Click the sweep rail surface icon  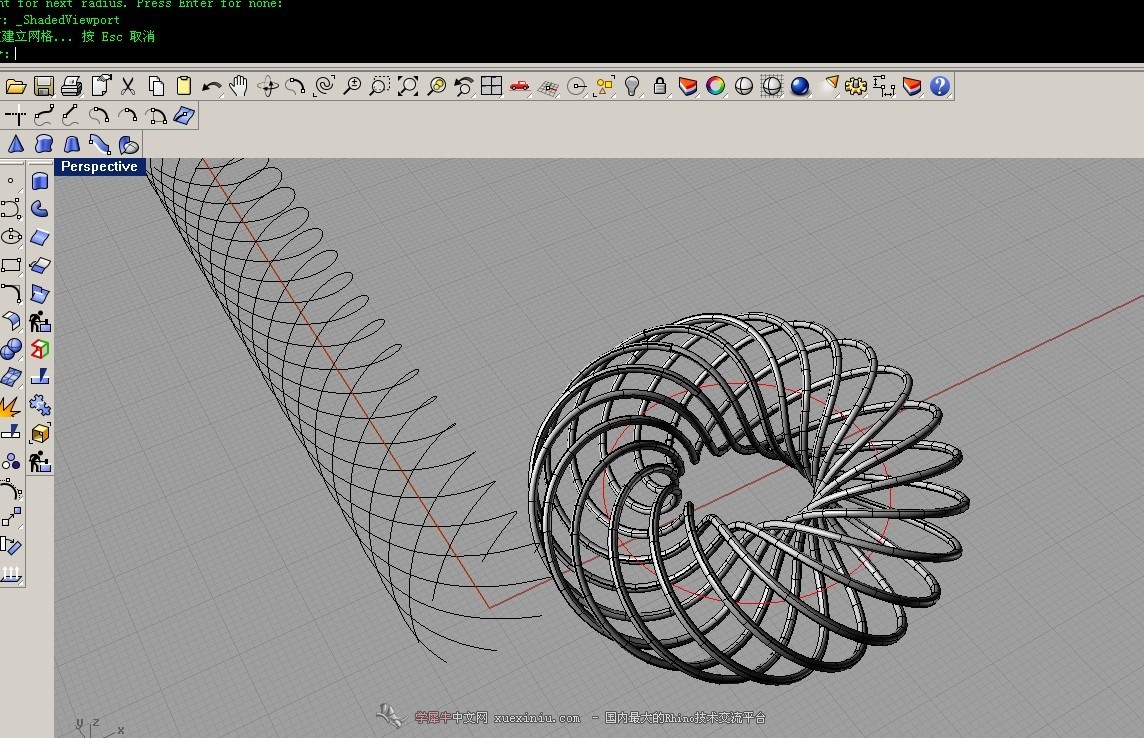coord(100,144)
